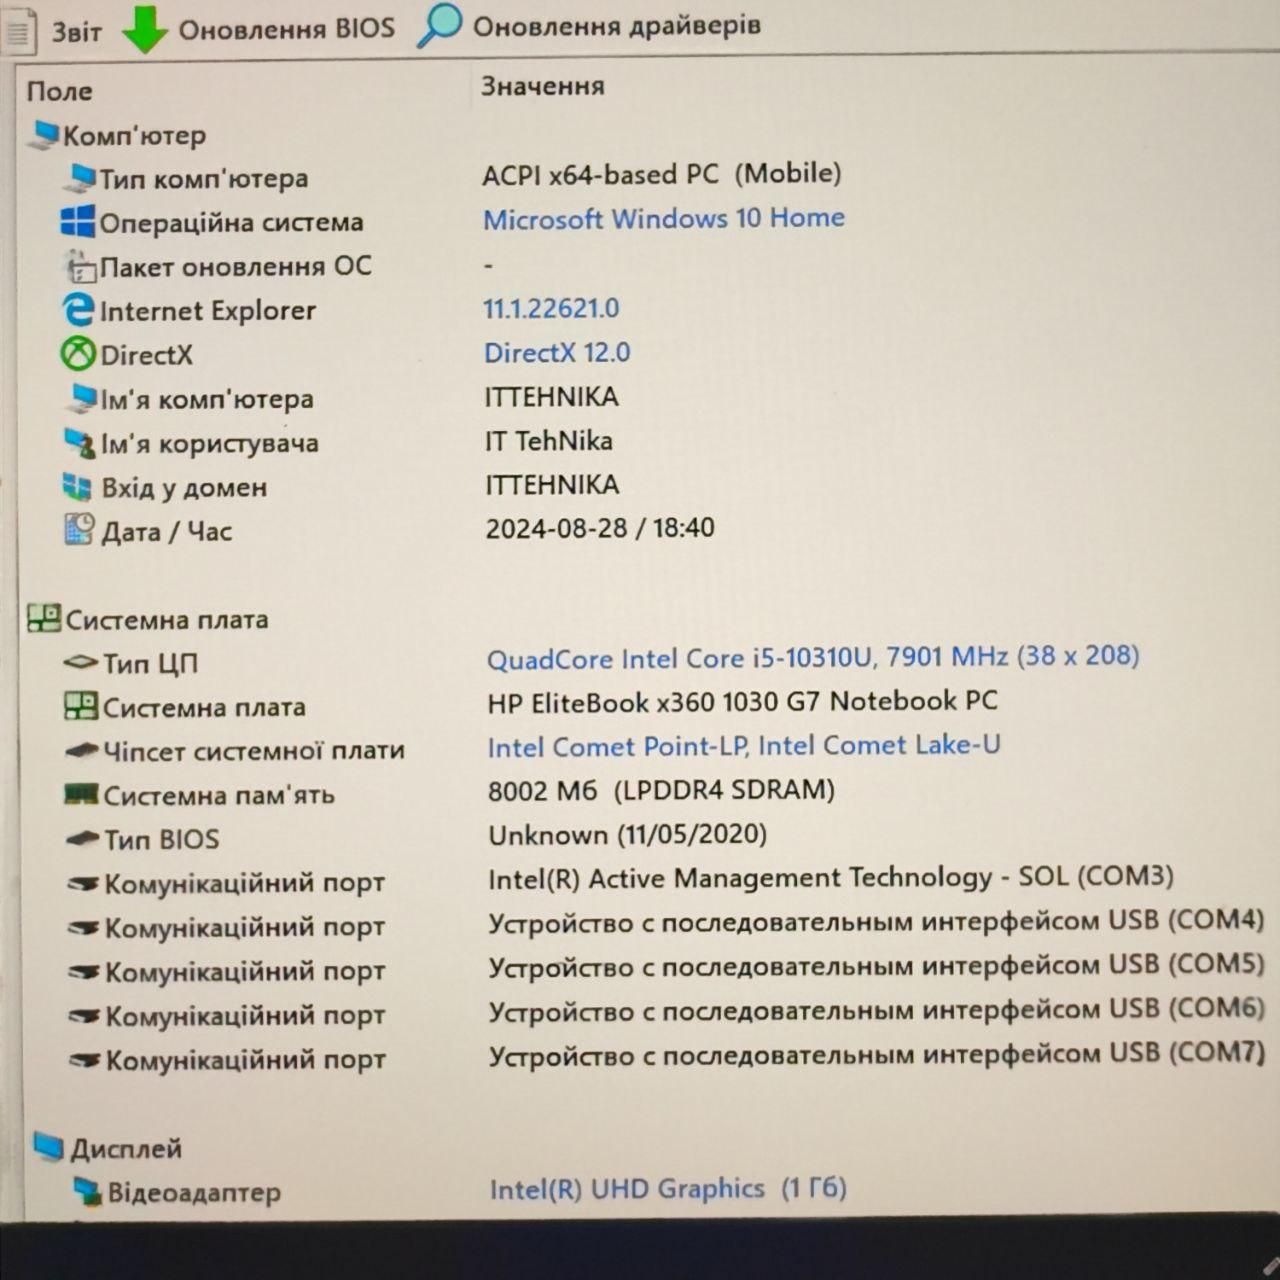Click the motherboard icon beside HP EliteBook row

81,707
